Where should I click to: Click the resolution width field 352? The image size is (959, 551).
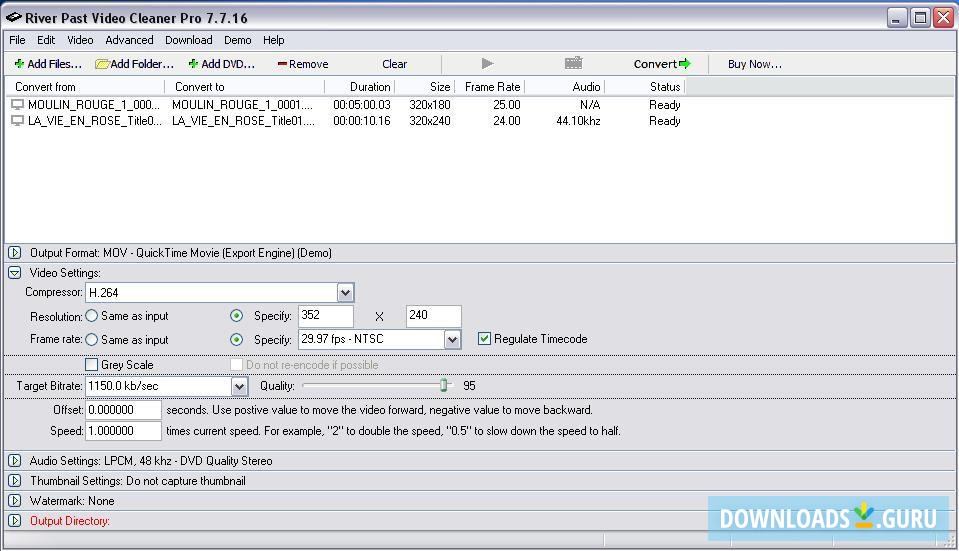[x=325, y=316]
